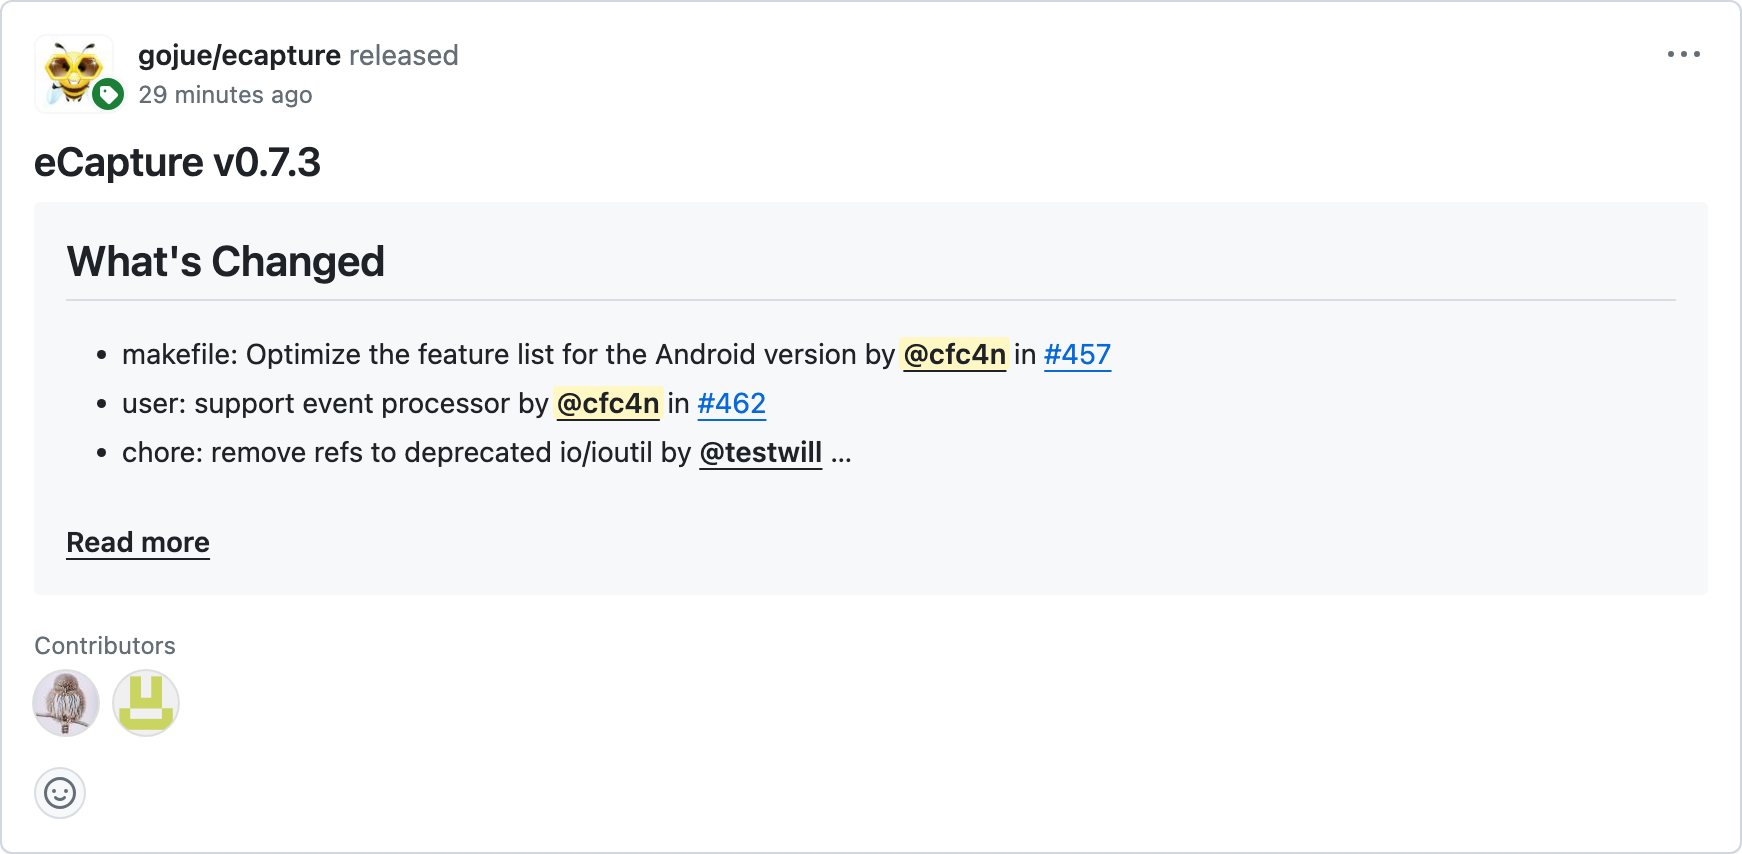Open pull request #462
The width and height of the screenshot is (1742, 854).
click(732, 403)
